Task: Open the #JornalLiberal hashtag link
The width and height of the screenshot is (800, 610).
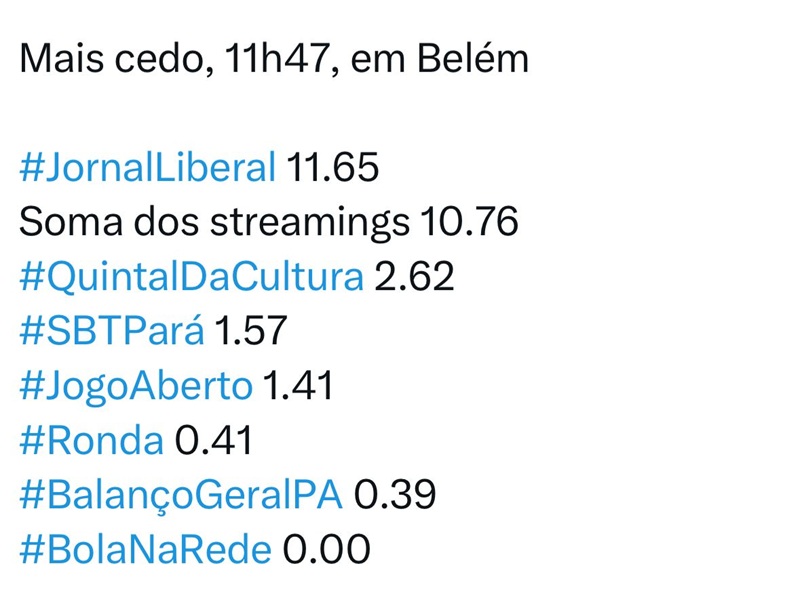Action: [147, 167]
